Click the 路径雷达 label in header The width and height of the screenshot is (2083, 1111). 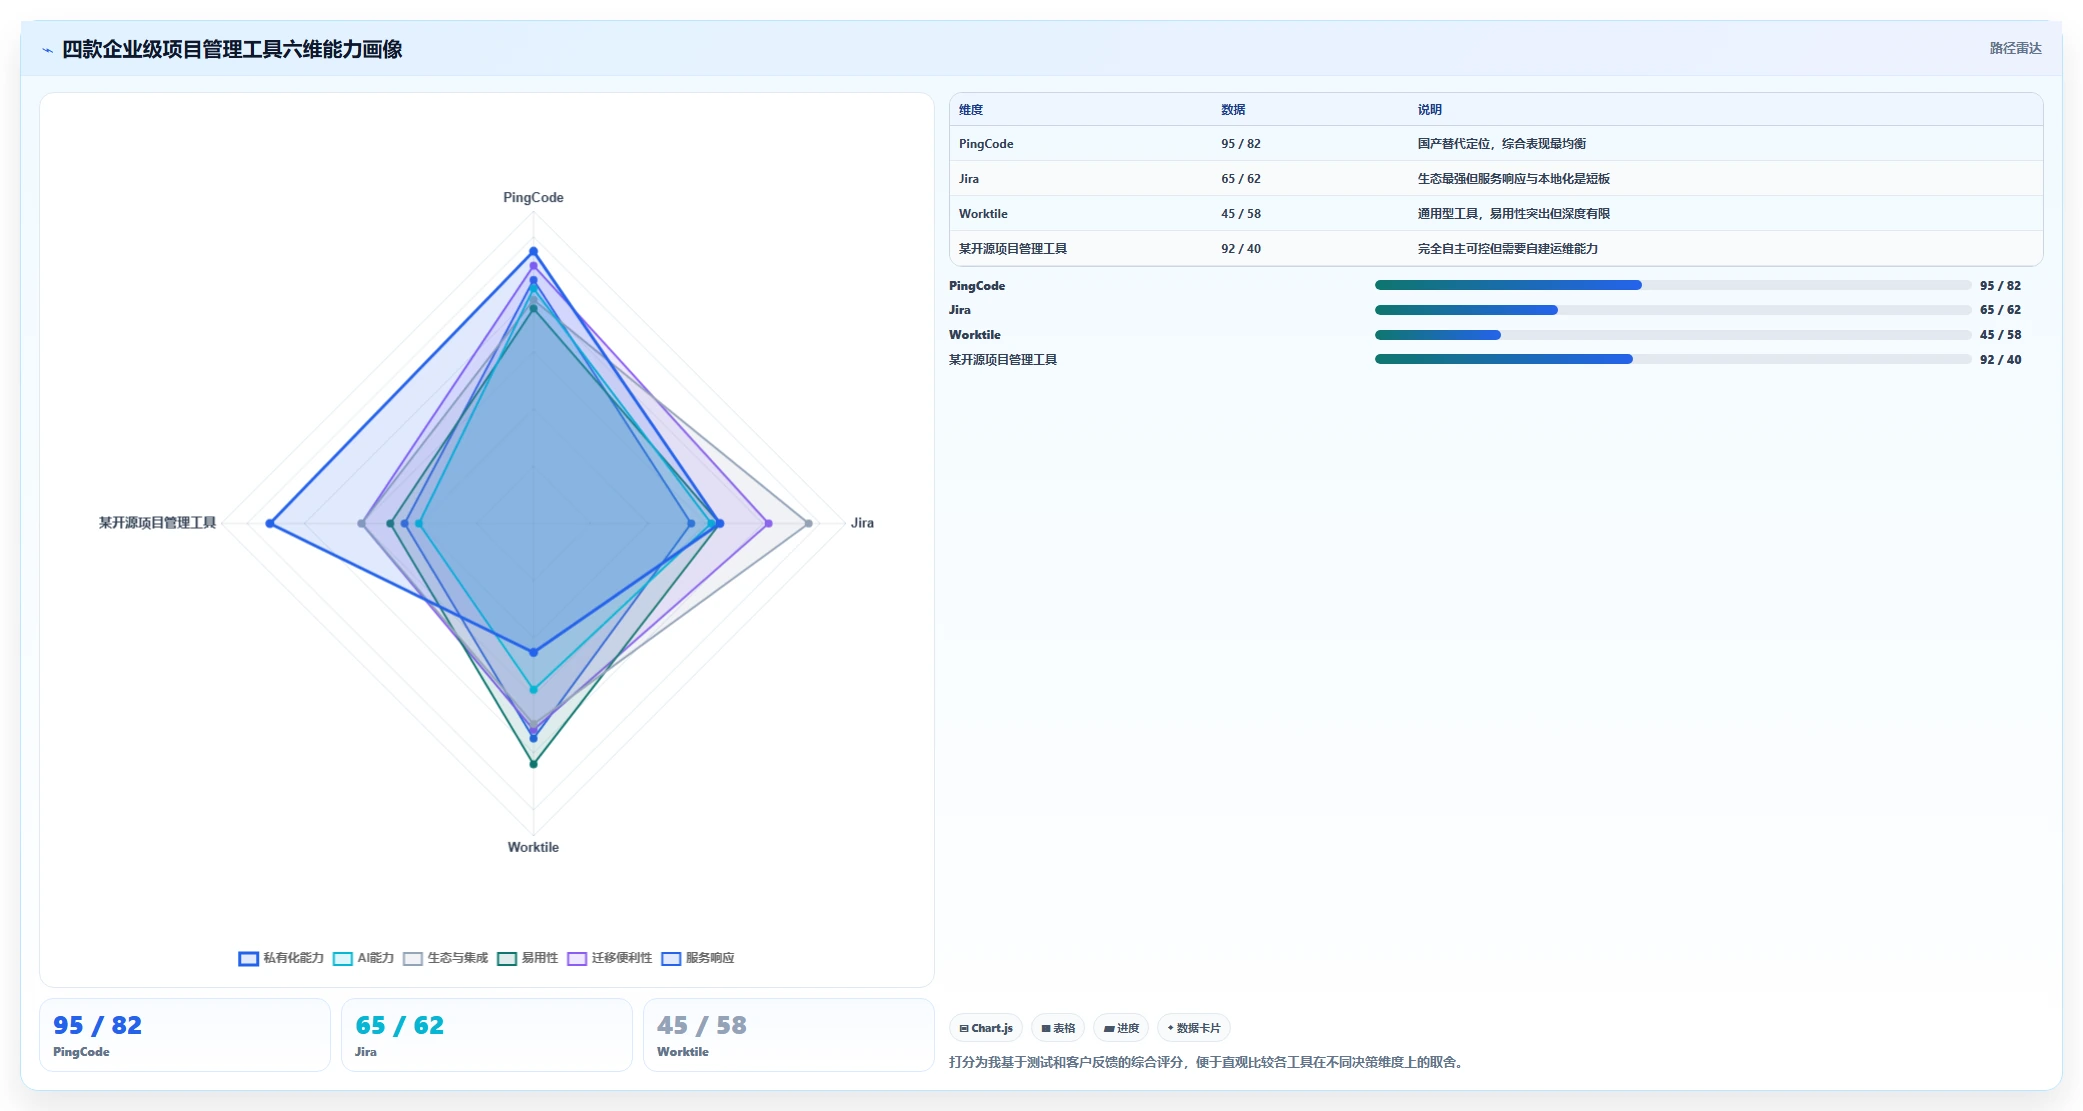pos(2015,48)
